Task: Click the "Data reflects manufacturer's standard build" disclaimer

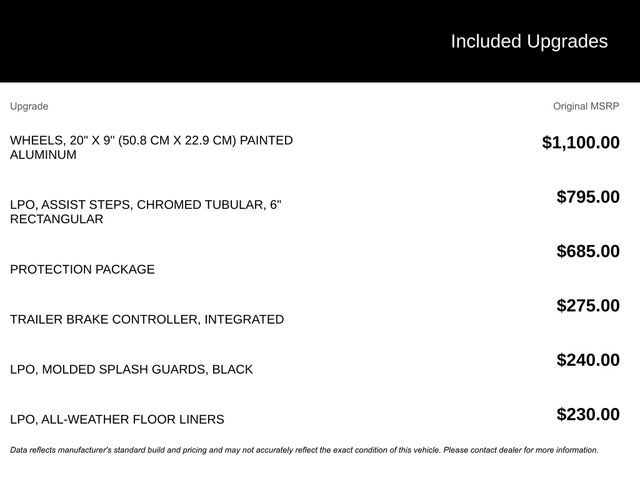Action: (x=150, y=450)
